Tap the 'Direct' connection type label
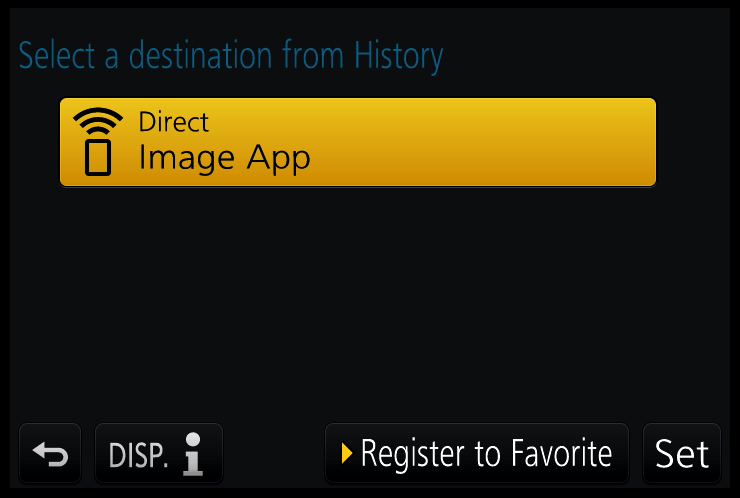The width and height of the screenshot is (740, 498). pos(174,122)
